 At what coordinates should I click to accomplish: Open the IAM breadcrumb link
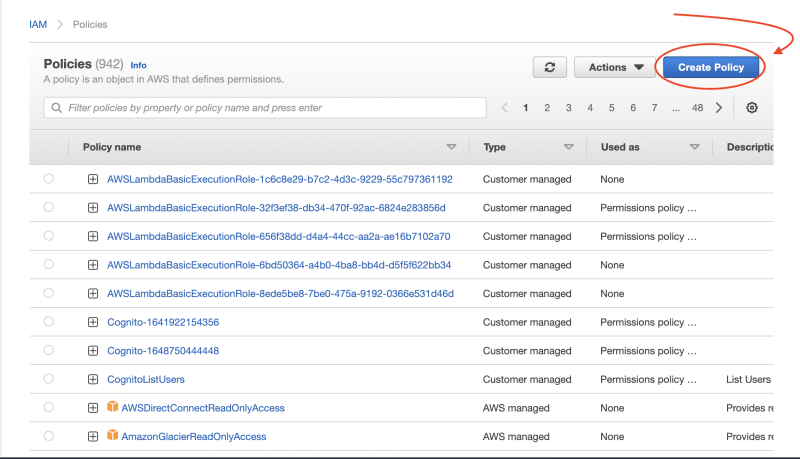pos(38,24)
